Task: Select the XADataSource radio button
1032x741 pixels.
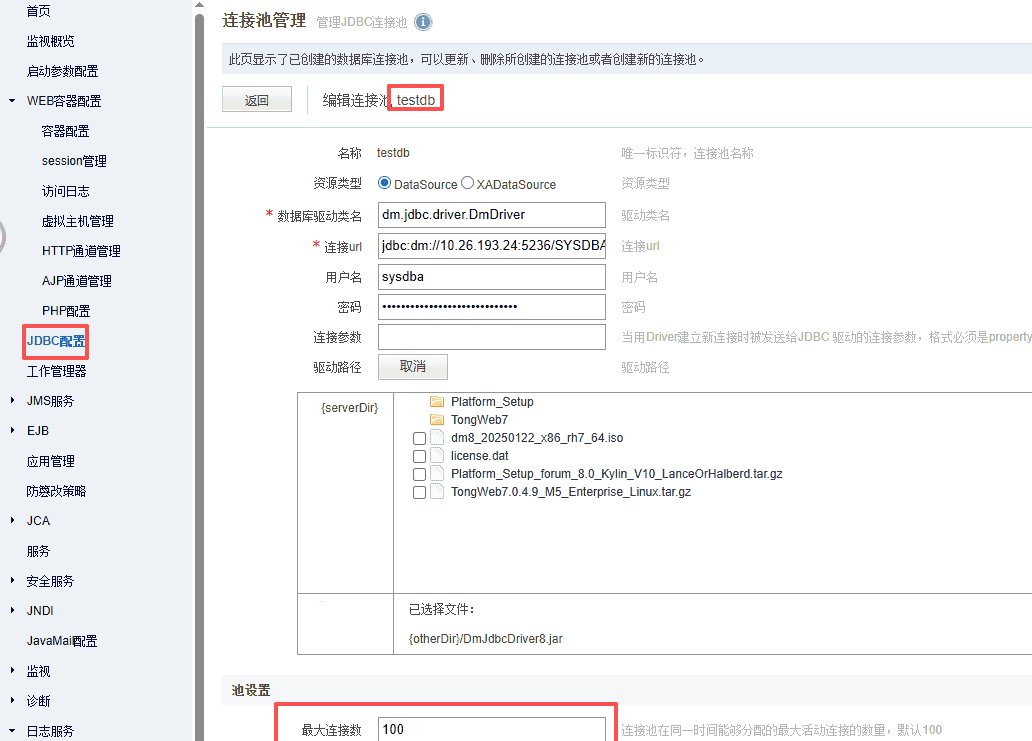Action: coord(467,184)
